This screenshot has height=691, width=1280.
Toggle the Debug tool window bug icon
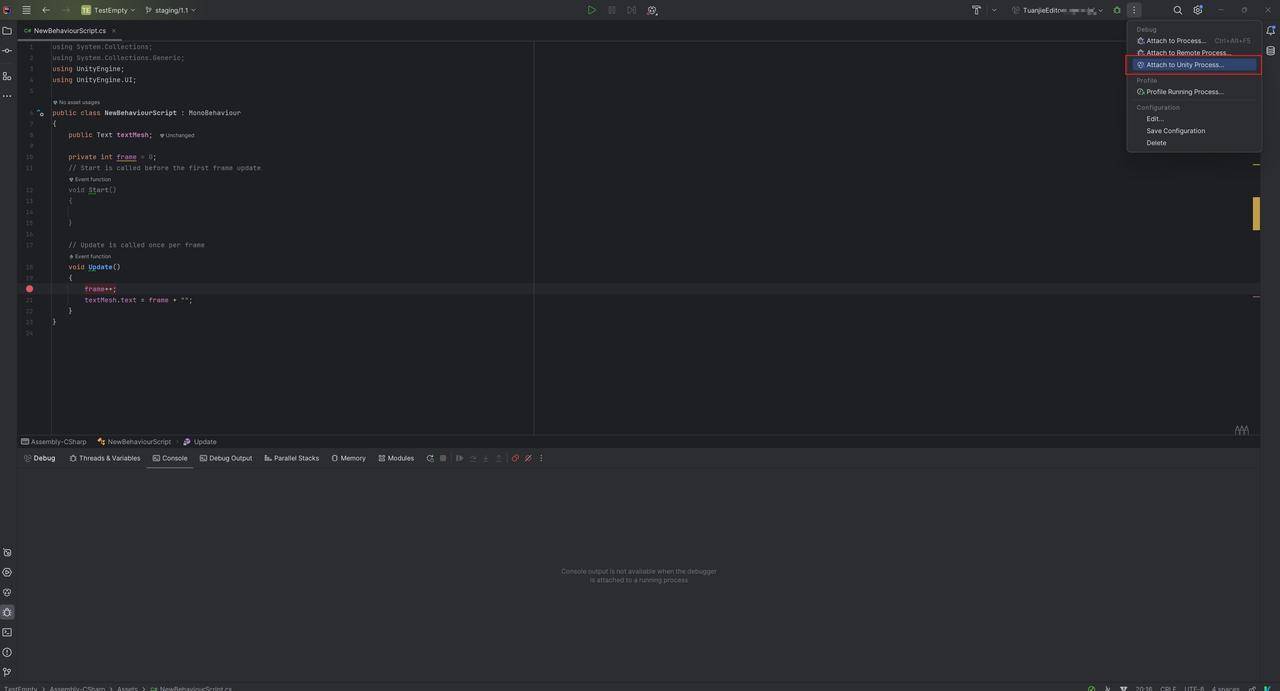click(x=7, y=612)
